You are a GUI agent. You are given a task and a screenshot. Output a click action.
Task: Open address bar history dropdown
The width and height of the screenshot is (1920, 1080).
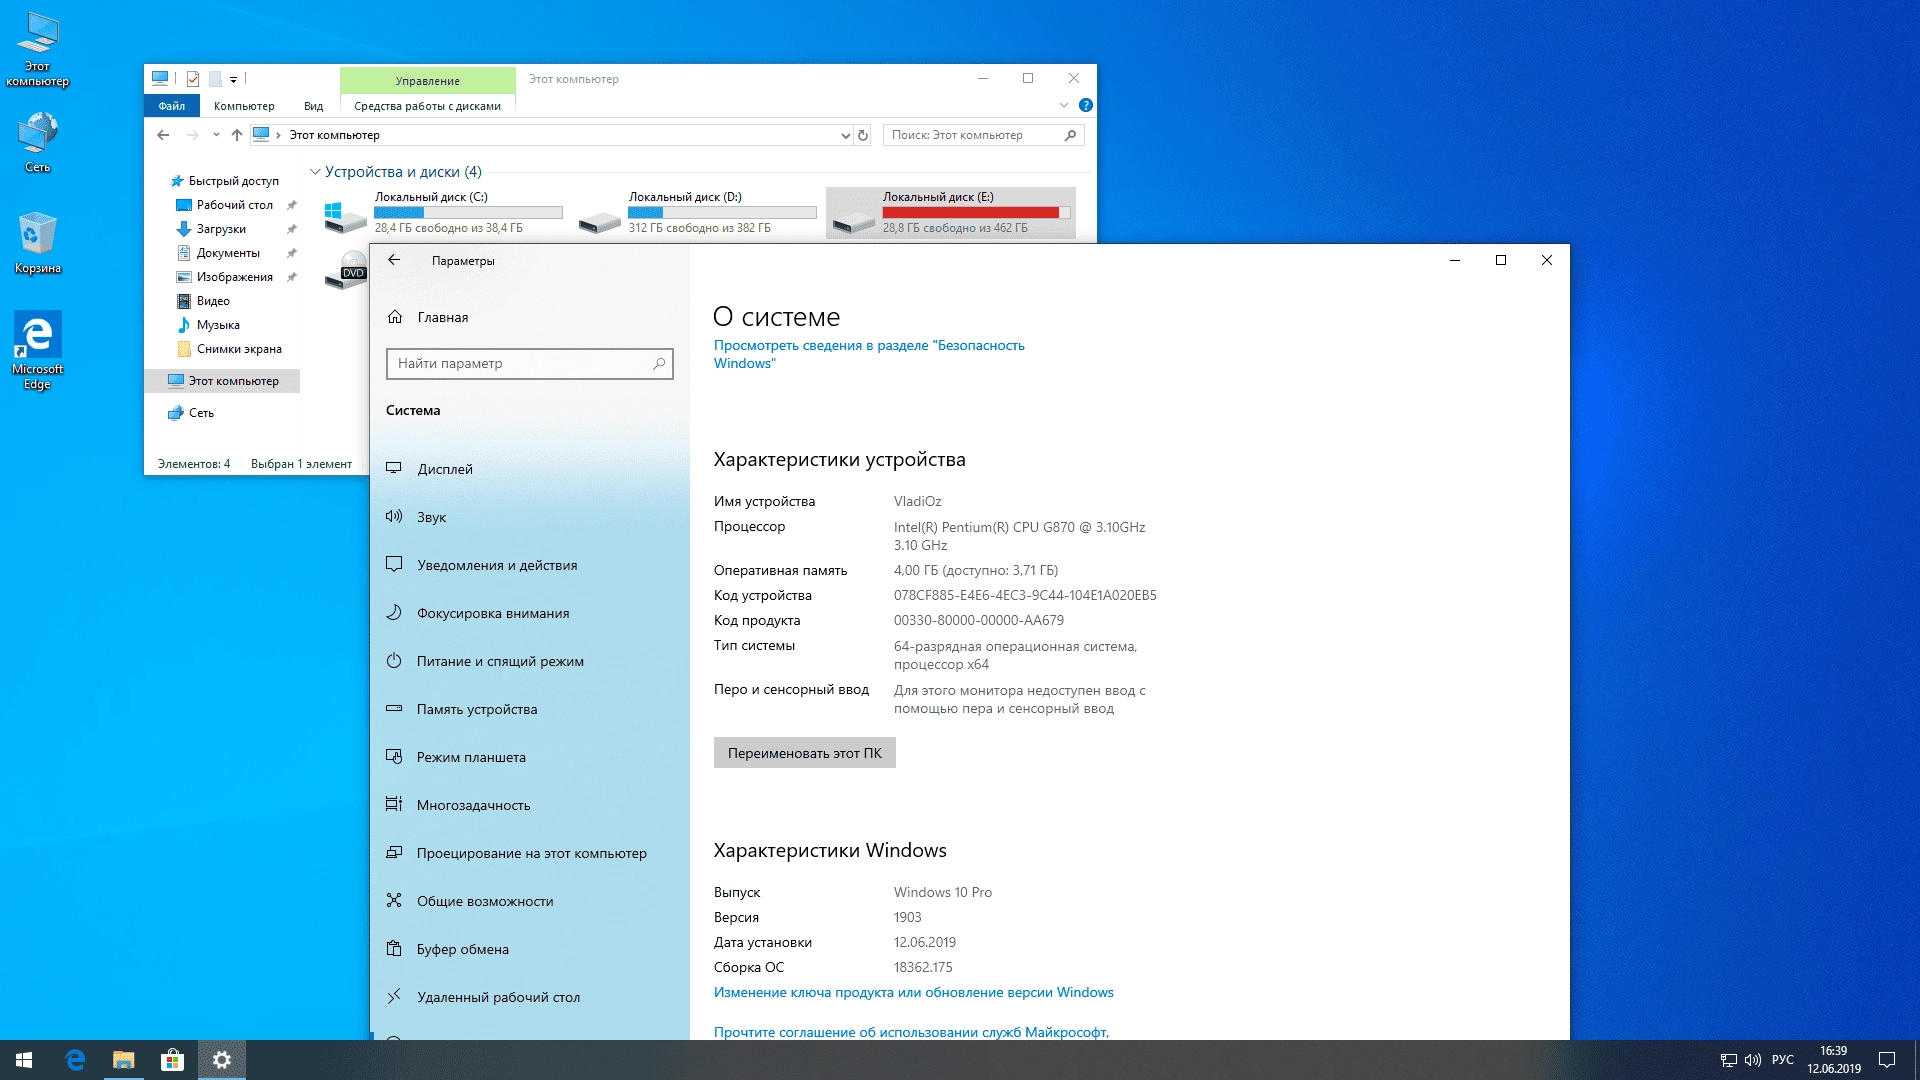pos(845,135)
